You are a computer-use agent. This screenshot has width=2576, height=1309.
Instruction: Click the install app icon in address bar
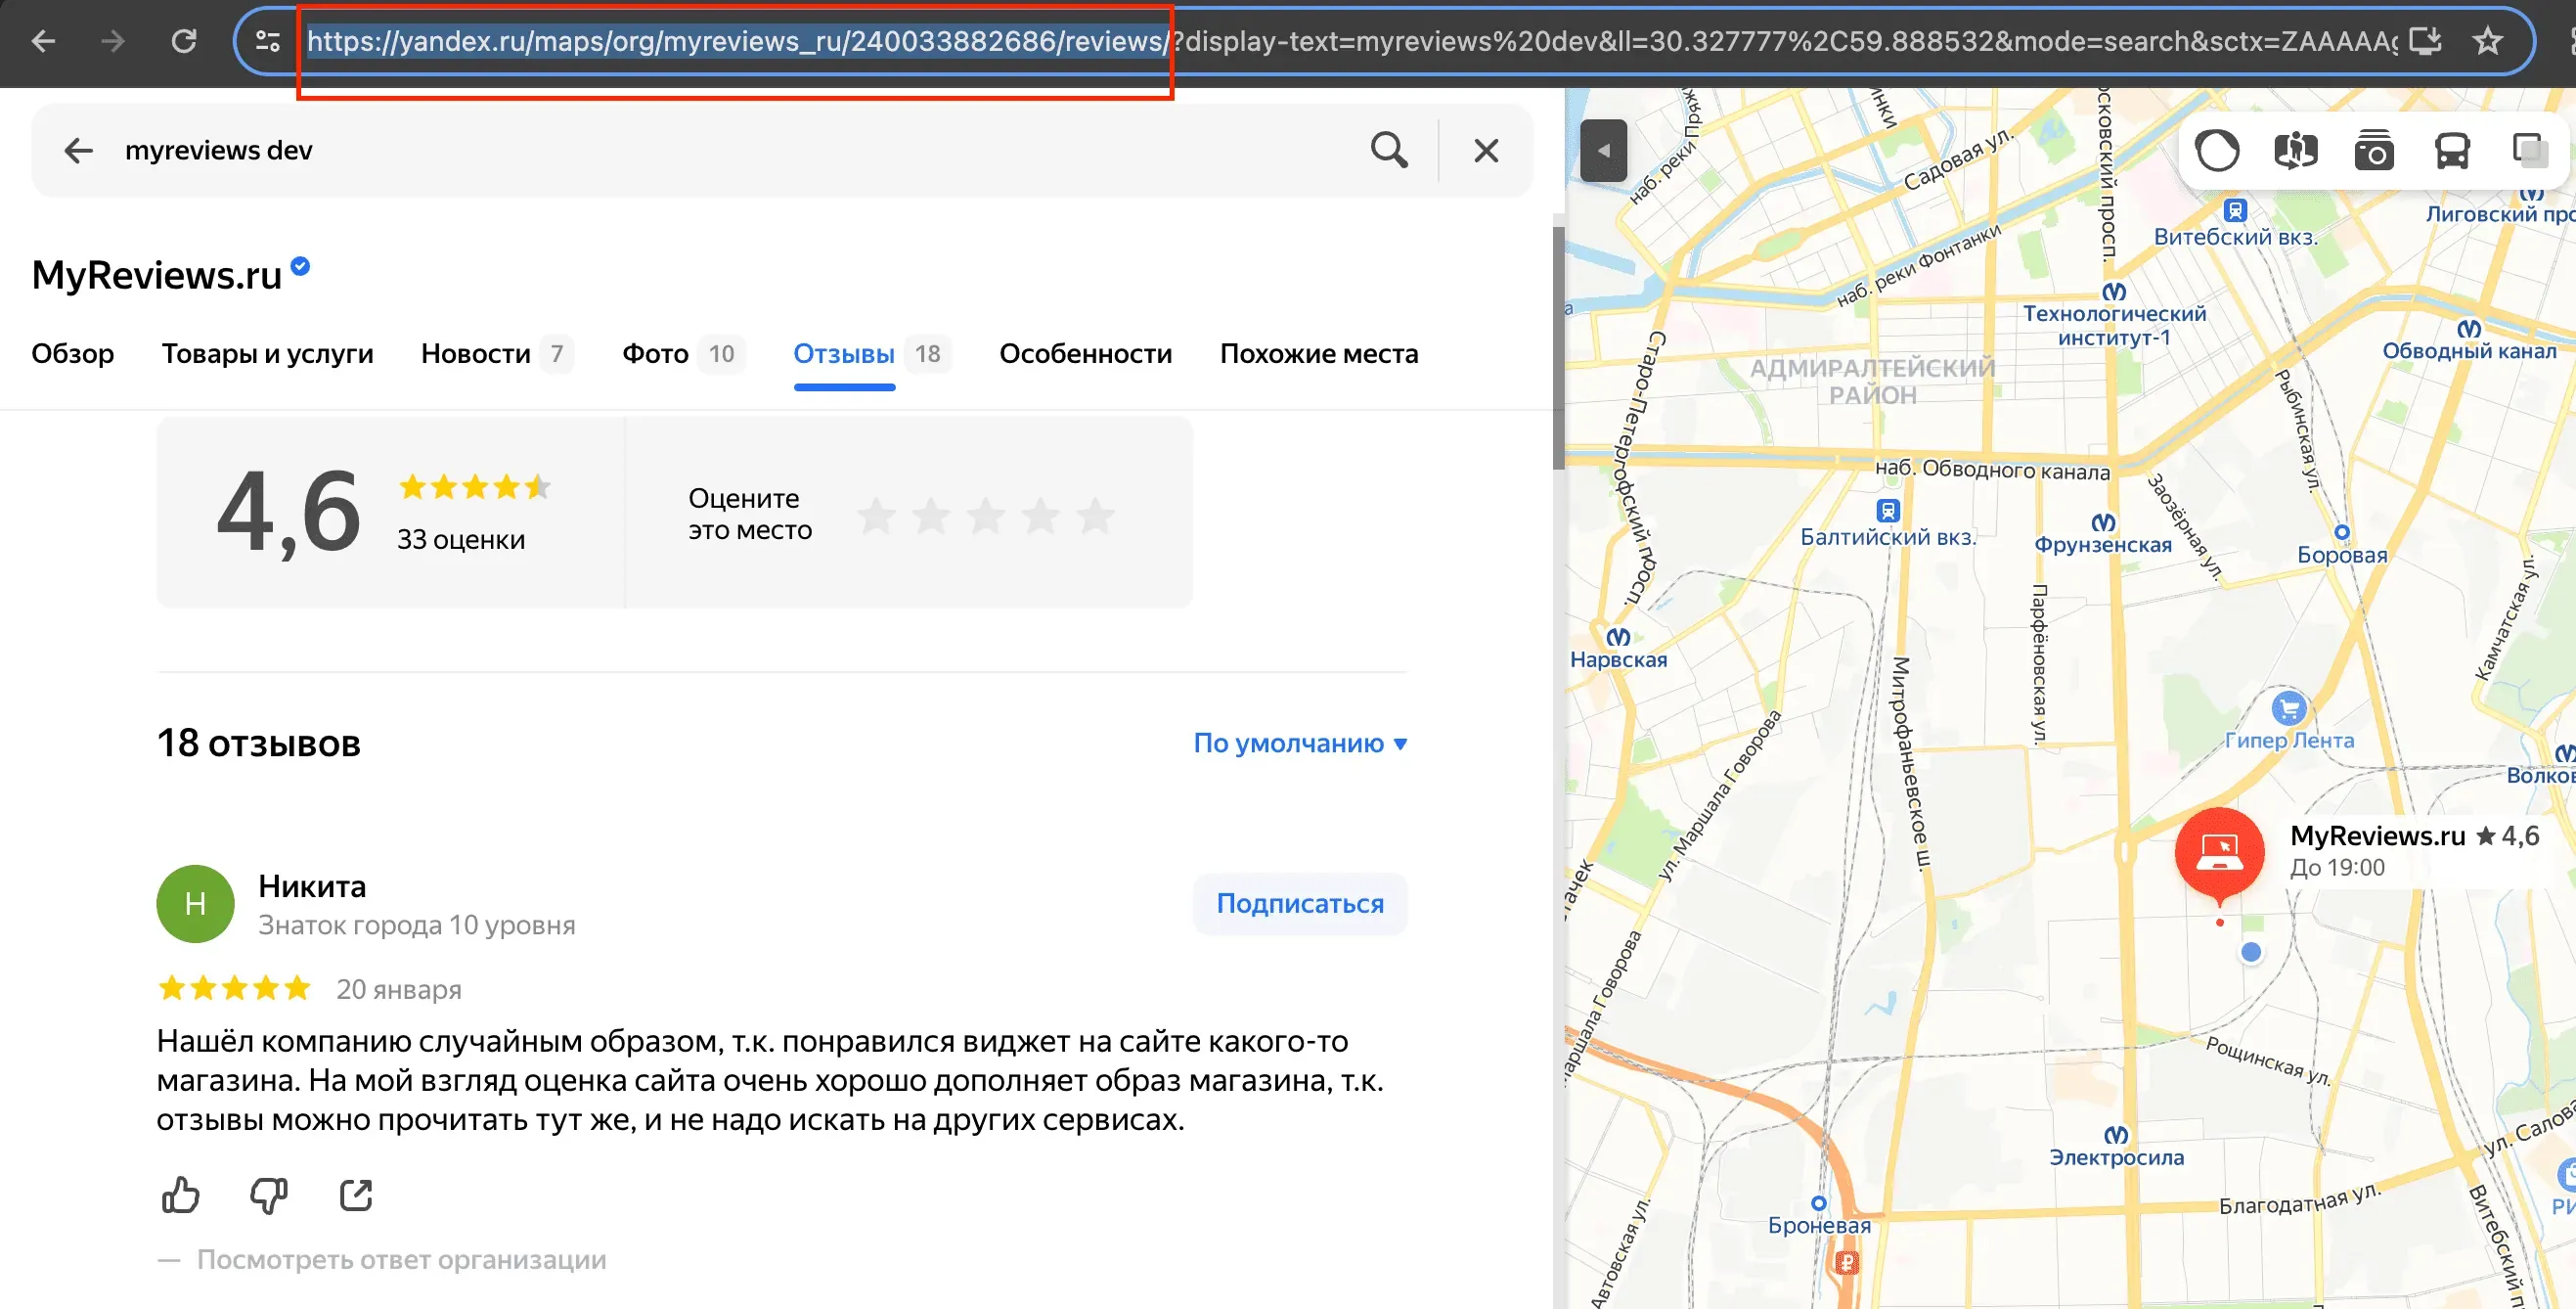[2425, 41]
